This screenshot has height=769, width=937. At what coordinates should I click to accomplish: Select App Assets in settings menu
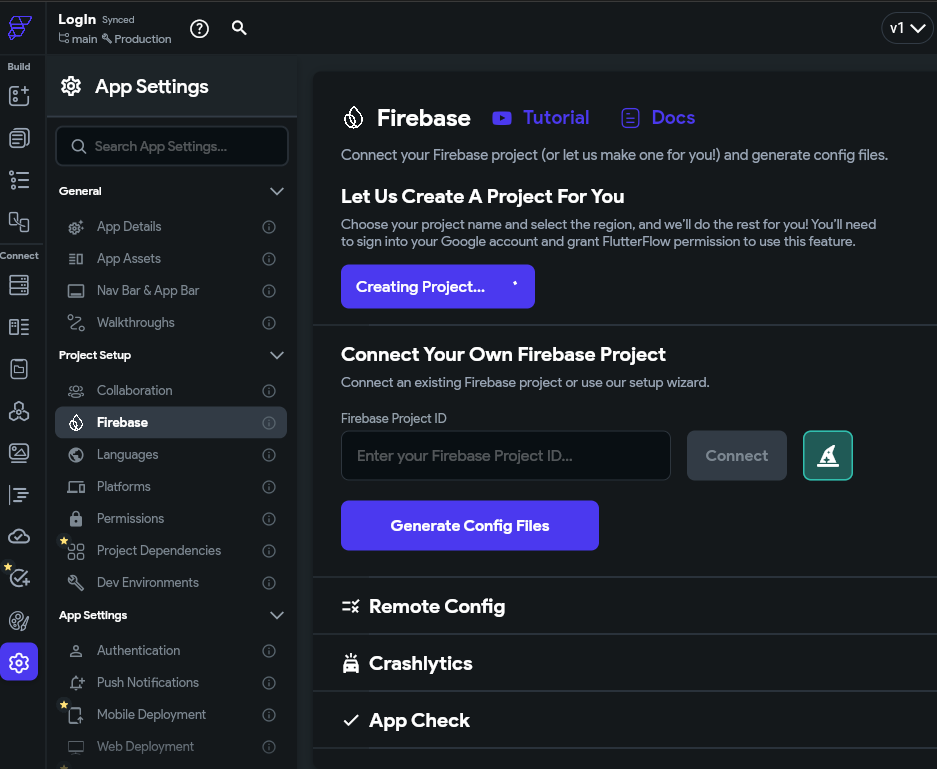coord(171,259)
